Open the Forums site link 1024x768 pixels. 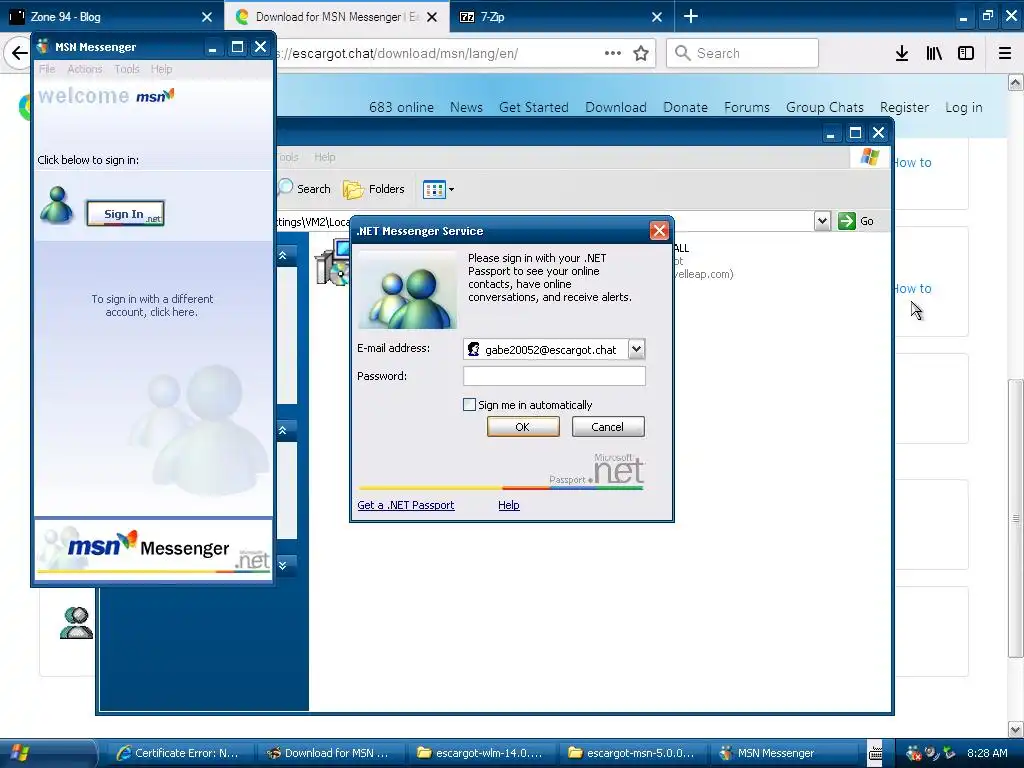click(x=746, y=107)
